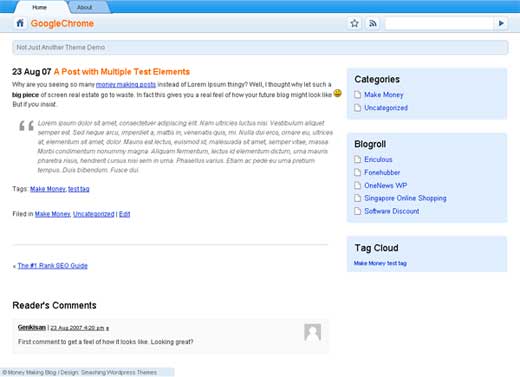Click the home icon beside GoogleChrome

(x=20, y=23)
